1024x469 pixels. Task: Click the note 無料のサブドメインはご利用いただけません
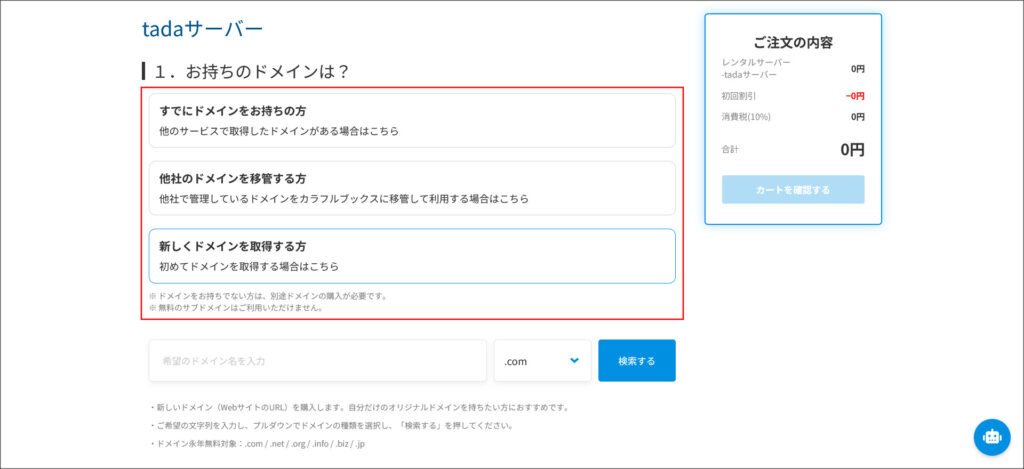point(237,308)
